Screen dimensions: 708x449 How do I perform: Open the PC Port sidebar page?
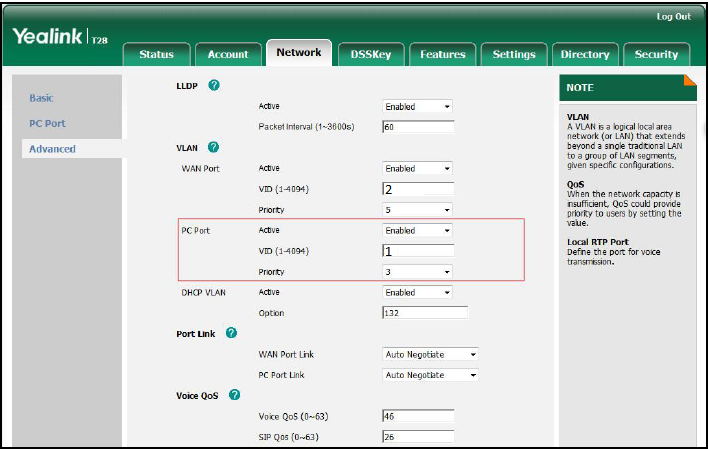[47, 123]
